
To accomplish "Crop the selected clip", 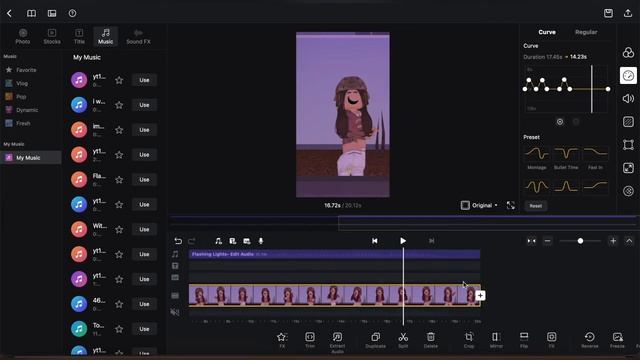I will point(469,340).
